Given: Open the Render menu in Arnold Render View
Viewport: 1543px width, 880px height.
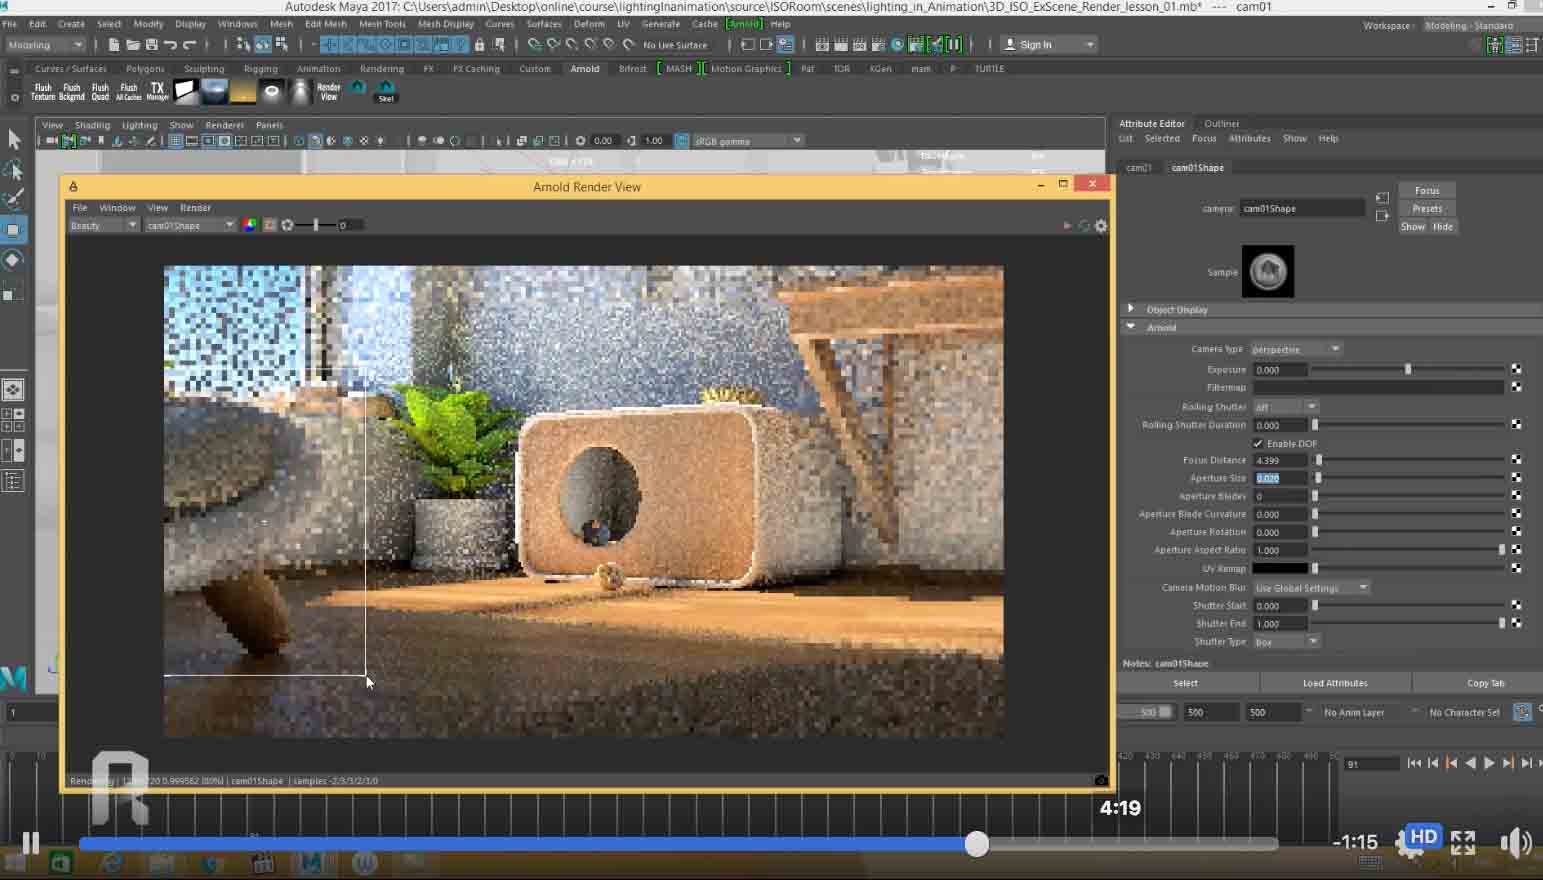Looking at the screenshot, I should coord(195,207).
